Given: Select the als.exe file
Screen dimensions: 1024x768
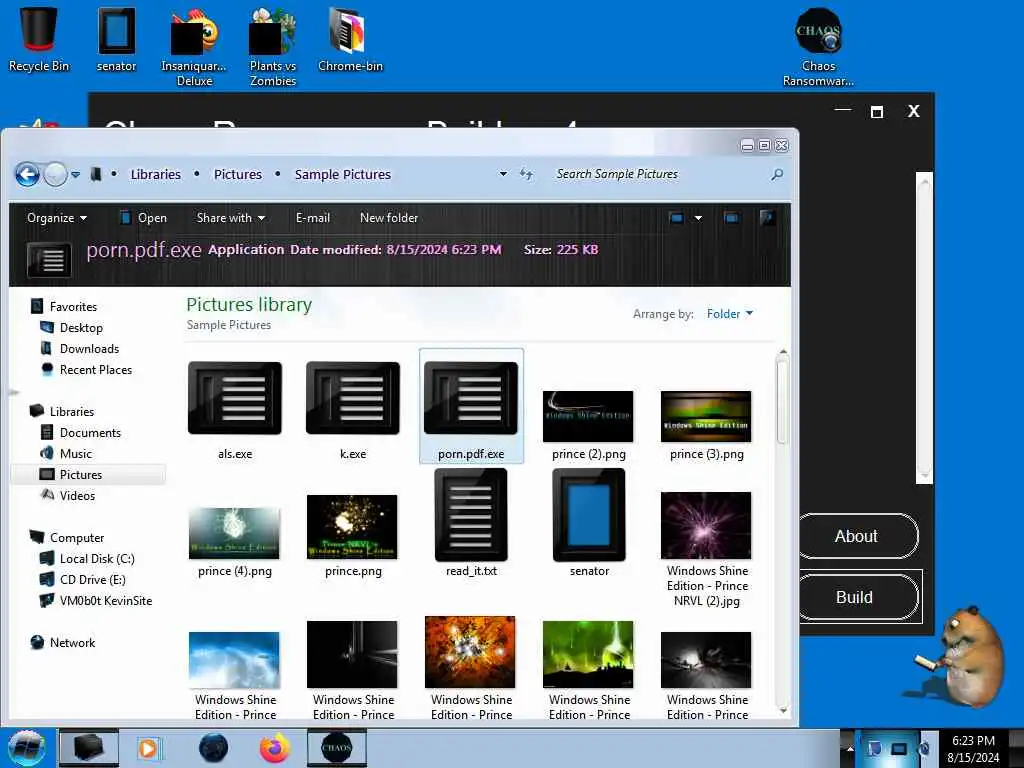Looking at the screenshot, I should click(234, 408).
